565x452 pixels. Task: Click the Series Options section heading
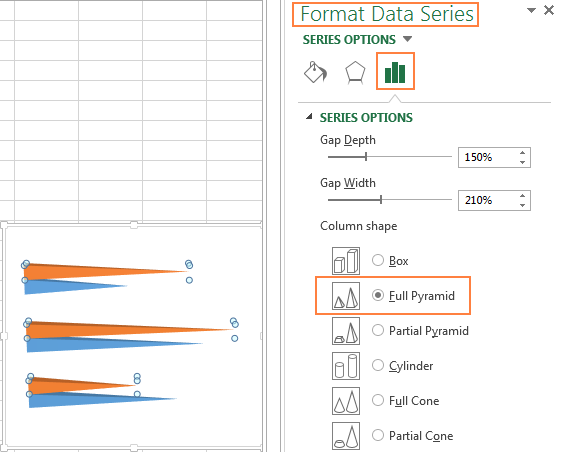366,118
